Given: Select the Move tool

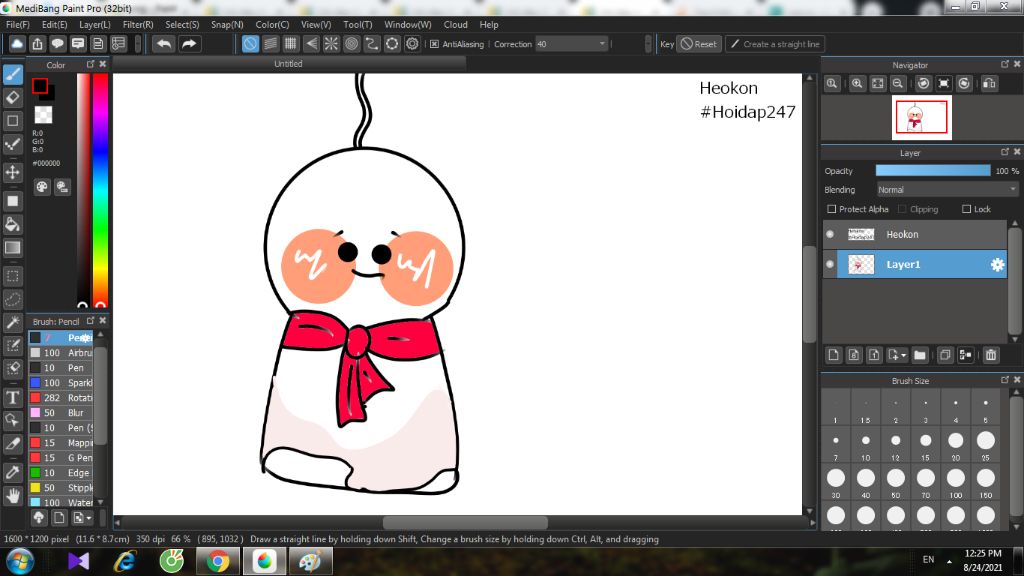Looking at the screenshot, I should pyautogui.click(x=12, y=172).
